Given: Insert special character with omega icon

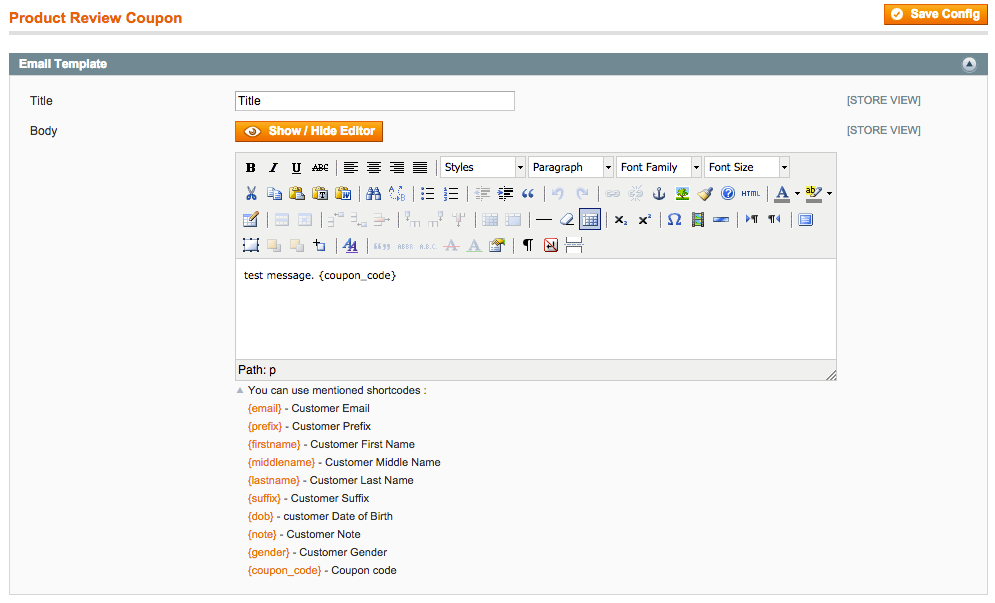Looking at the screenshot, I should (x=674, y=220).
